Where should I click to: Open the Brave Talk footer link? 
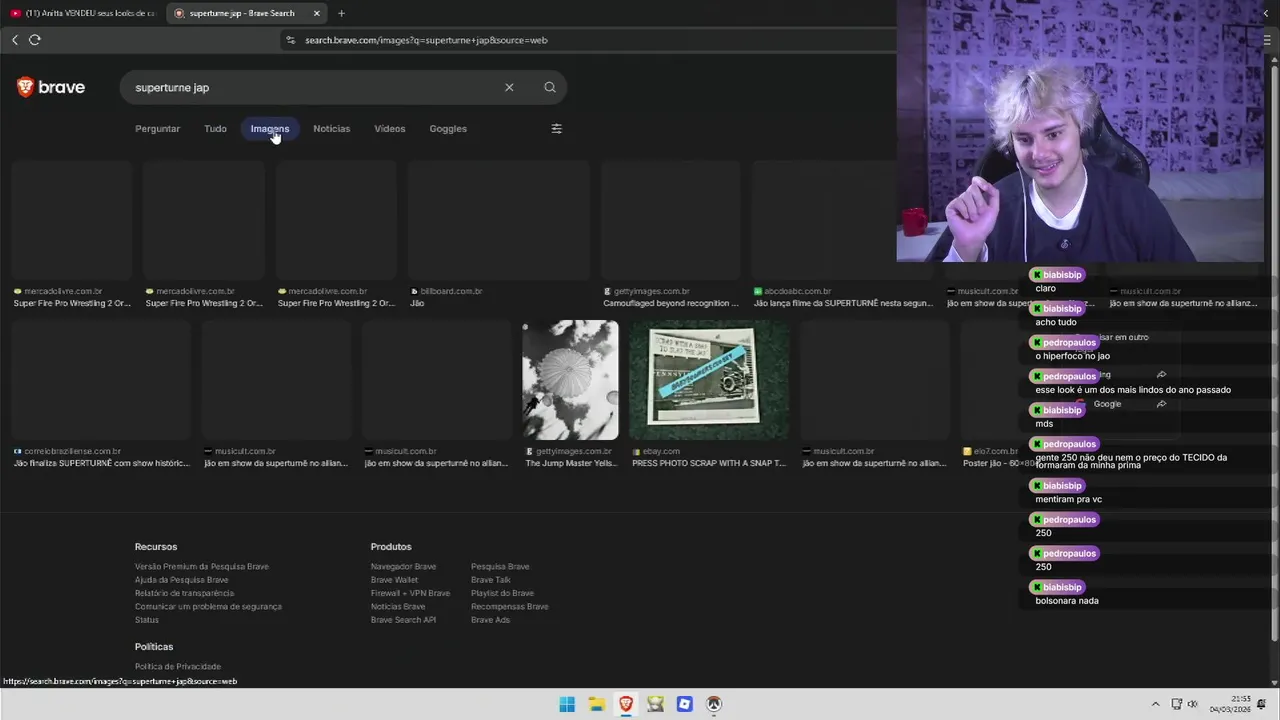click(491, 580)
